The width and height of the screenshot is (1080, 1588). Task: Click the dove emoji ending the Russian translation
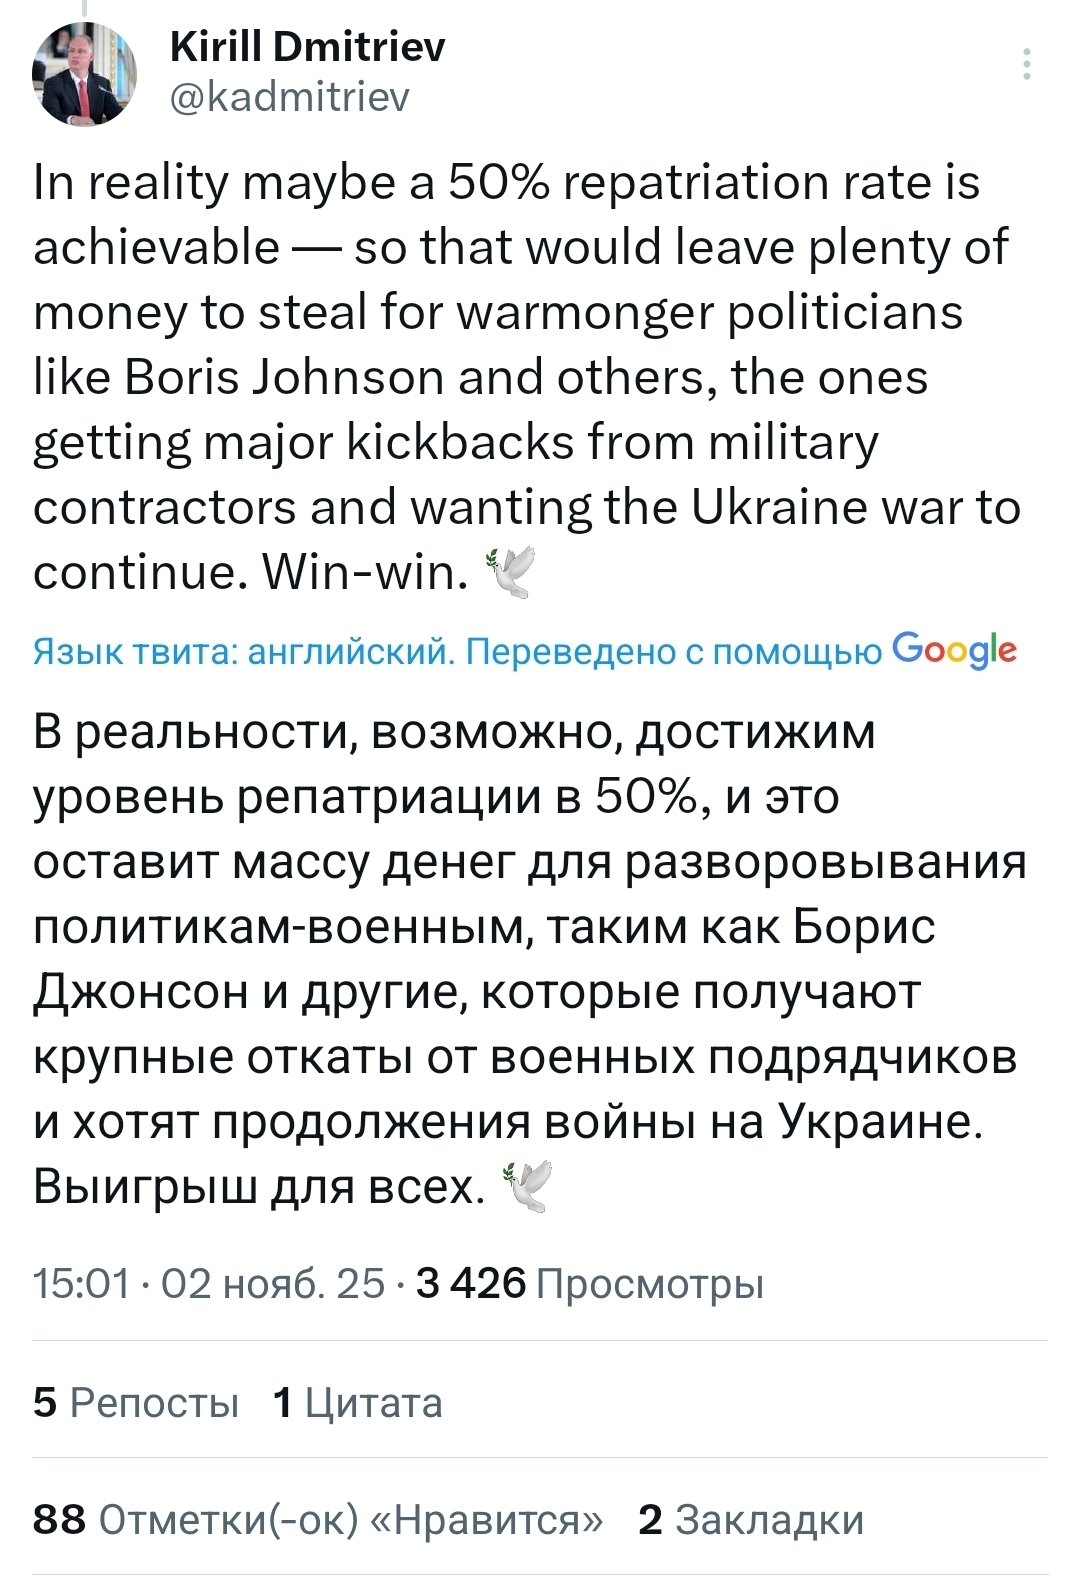click(526, 1187)
